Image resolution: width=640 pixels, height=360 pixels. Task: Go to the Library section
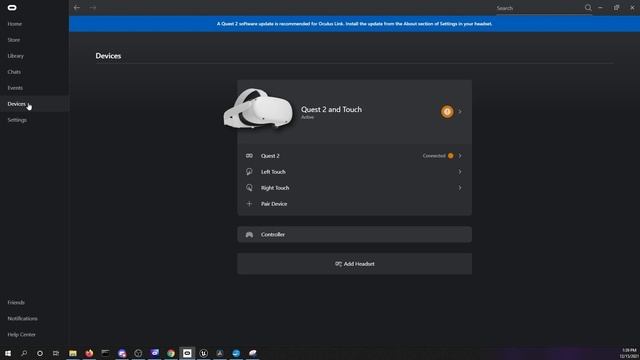pyautogui.click(x=16, y=56)
